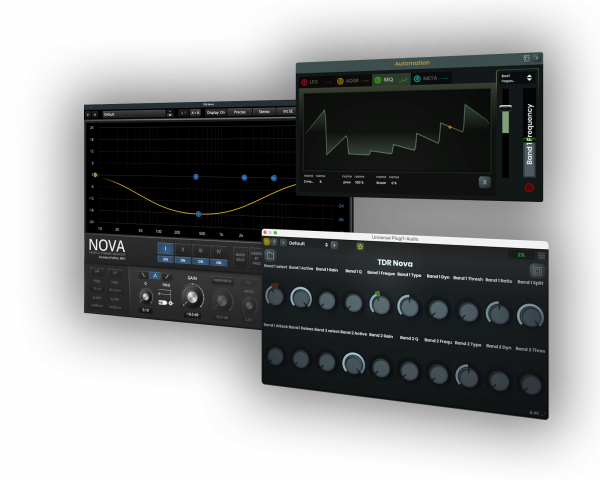Switch to the META tab in Automation
This screenshot has width=600, height=480.
click(x=430, y=78)
